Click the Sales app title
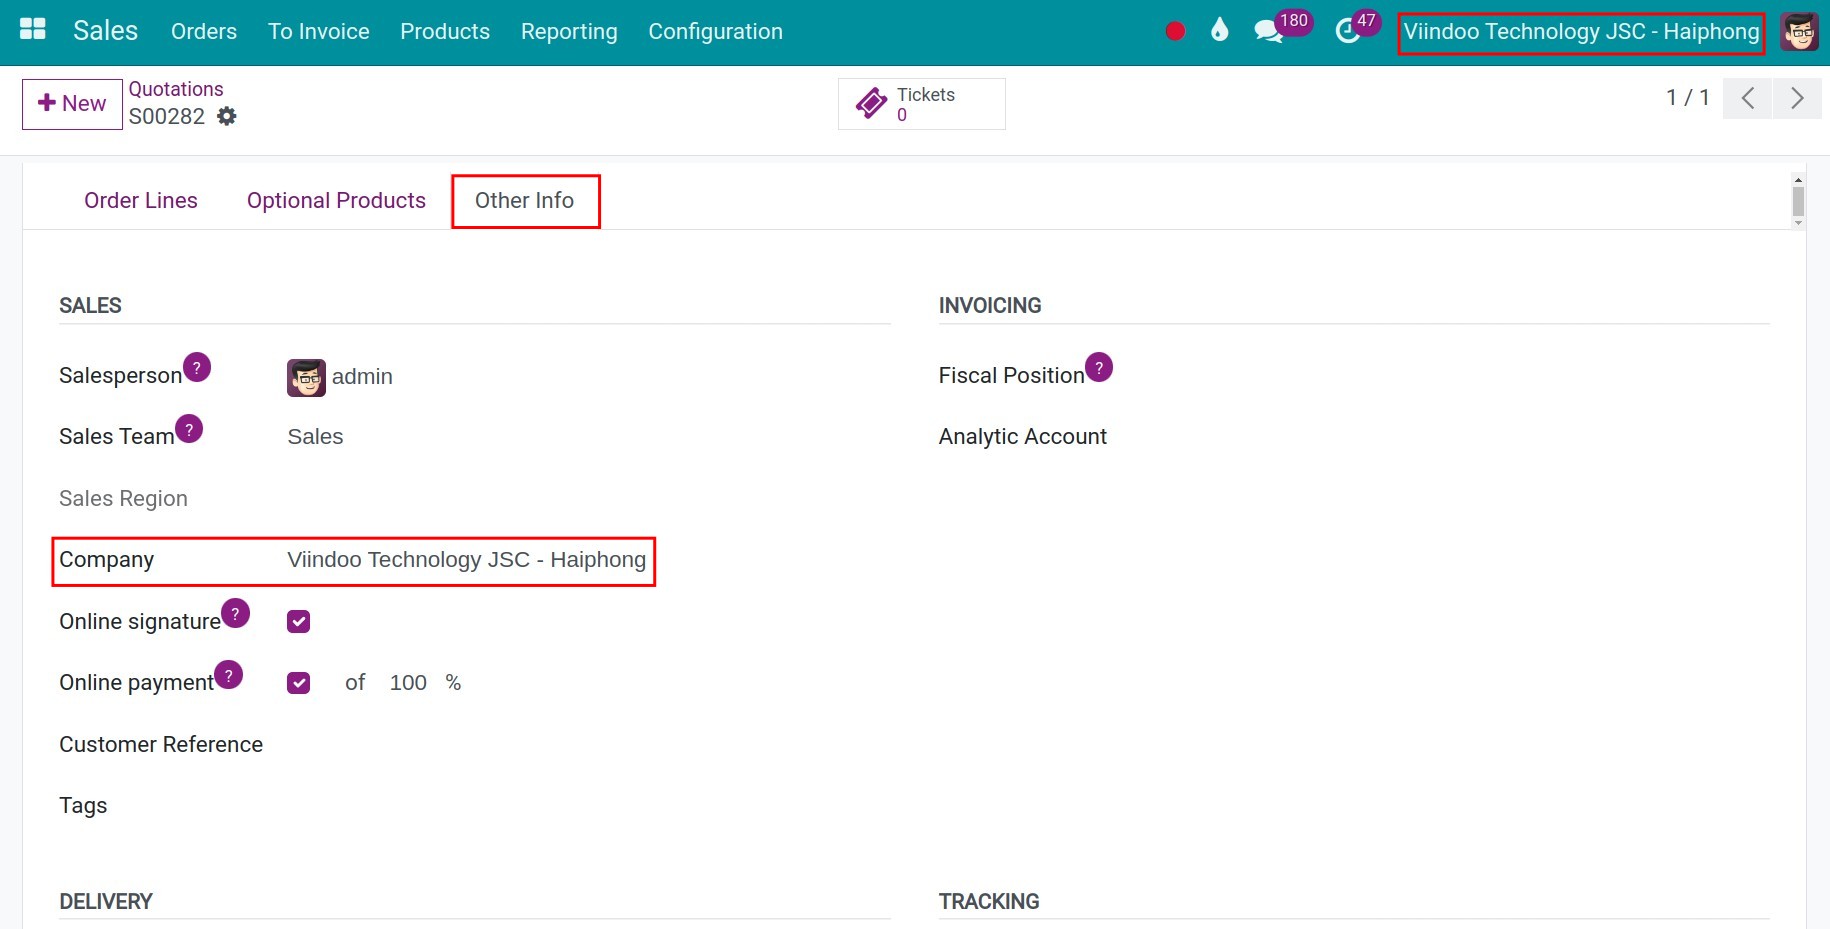Image resolution: width=1830 pixels, height=929 pixels. point(105,31)
